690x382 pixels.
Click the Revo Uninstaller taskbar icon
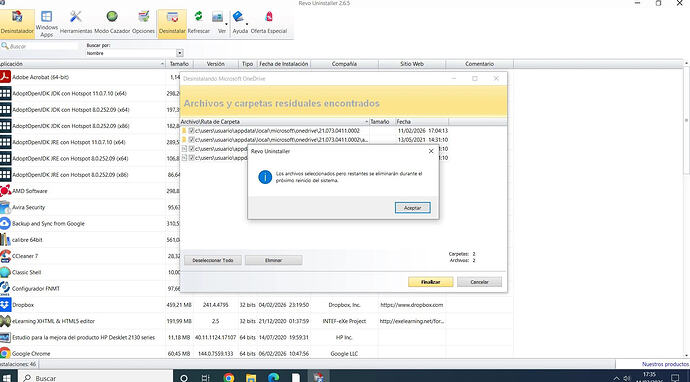pyautogui.click(x=319, y=377)
